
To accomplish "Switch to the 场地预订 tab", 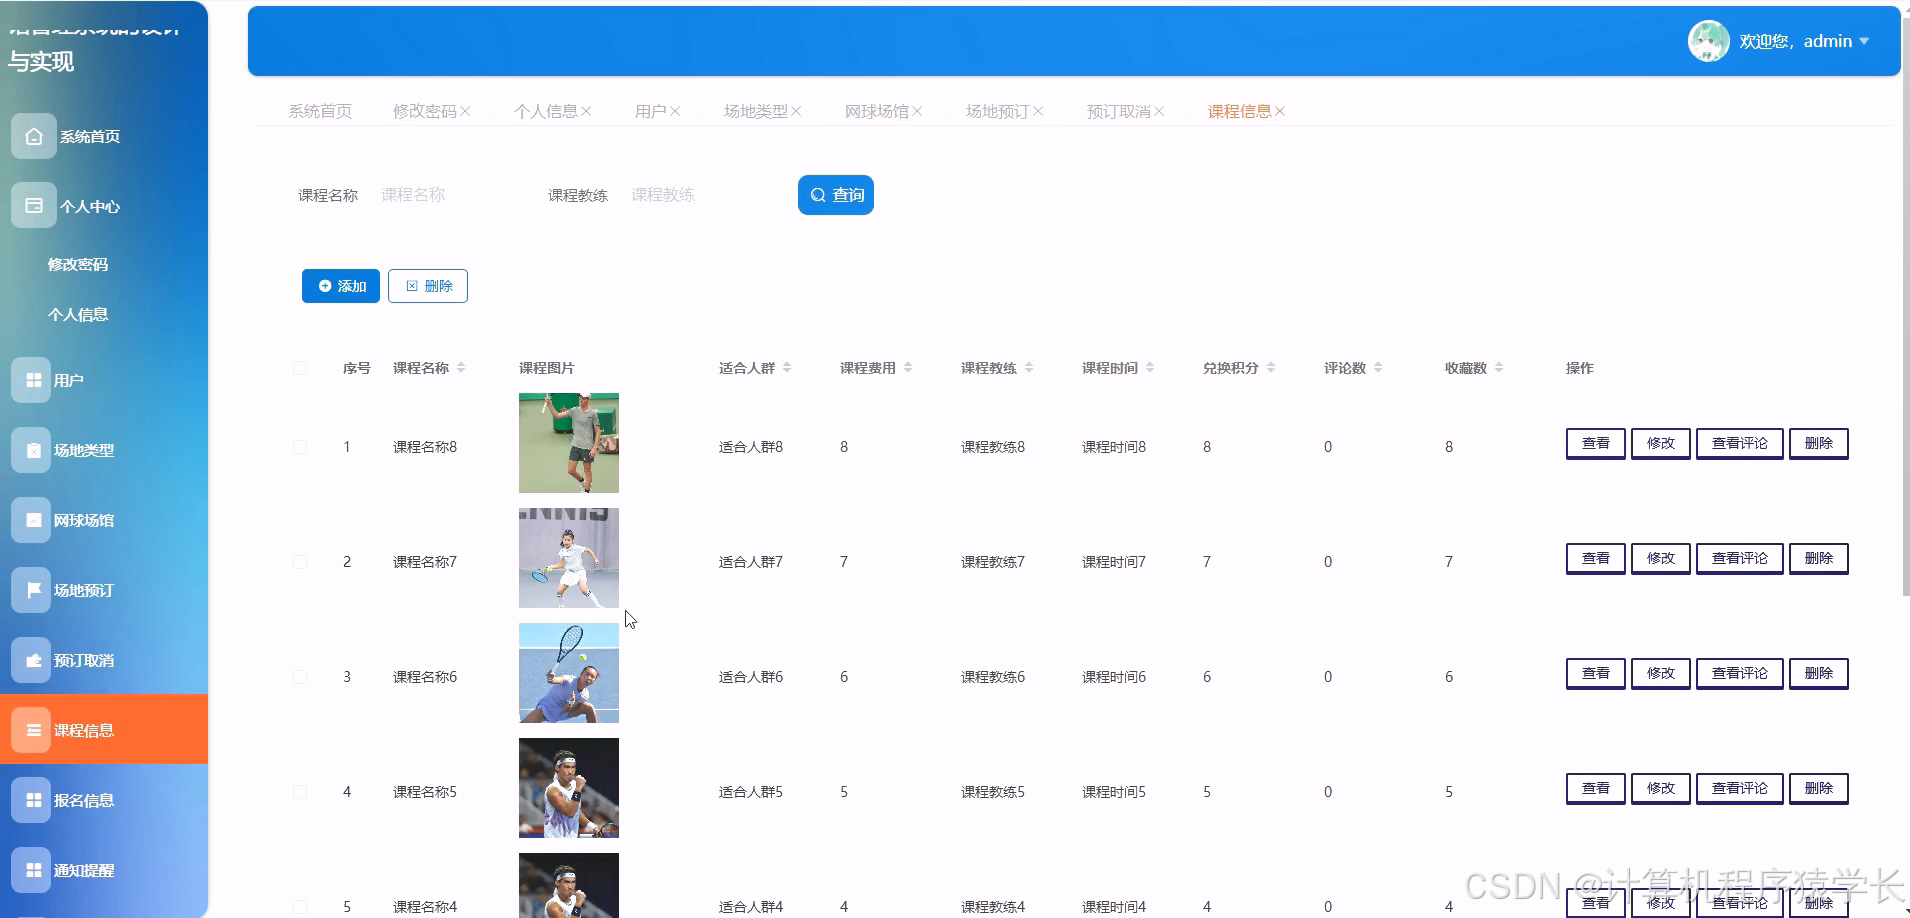I will click(998, 110).
